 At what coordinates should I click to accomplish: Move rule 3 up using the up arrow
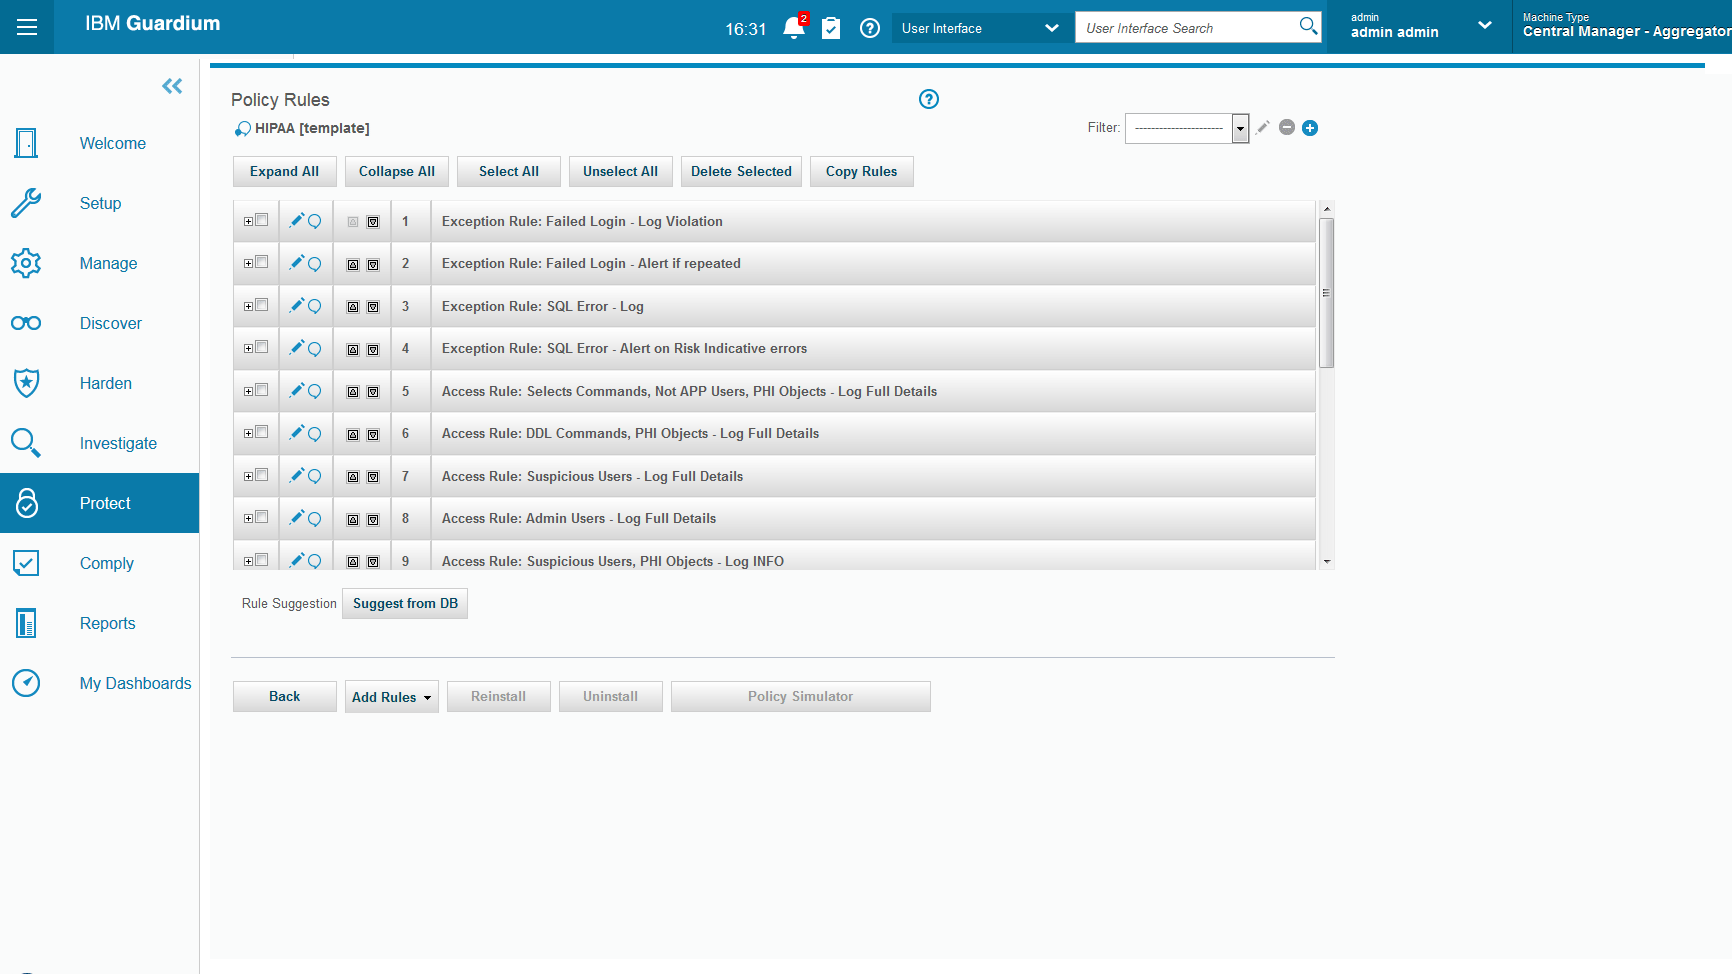352,305
